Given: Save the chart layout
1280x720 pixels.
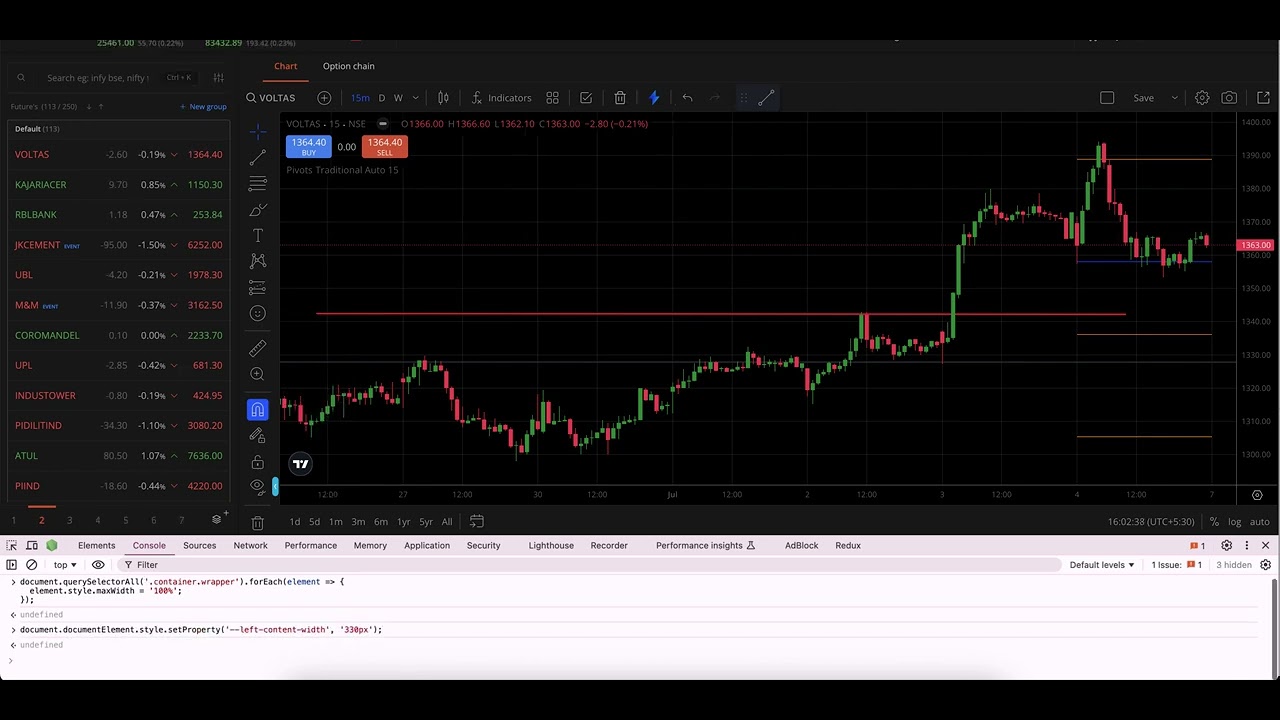Looking at the screenshot, I should click(1143, 98).
